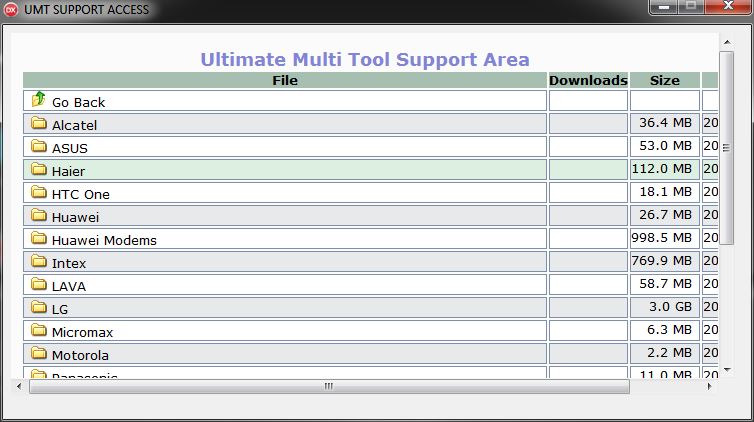The height and width of the screenshot is (422, 754).
Task: Open the Huawei Modems folder icon
Action: coord(39,238)
